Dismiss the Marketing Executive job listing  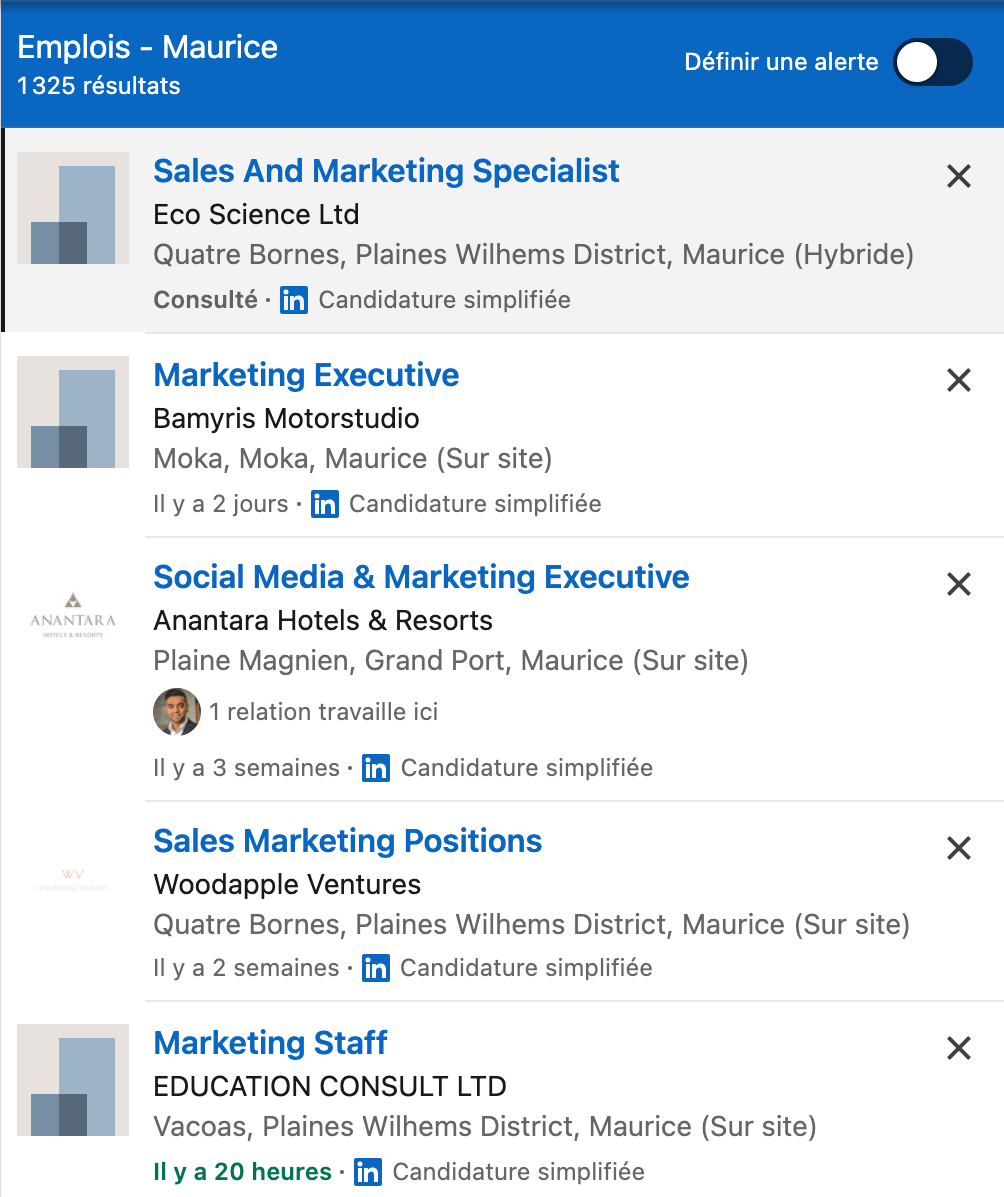pyautogui.click(x=958, y=380)
